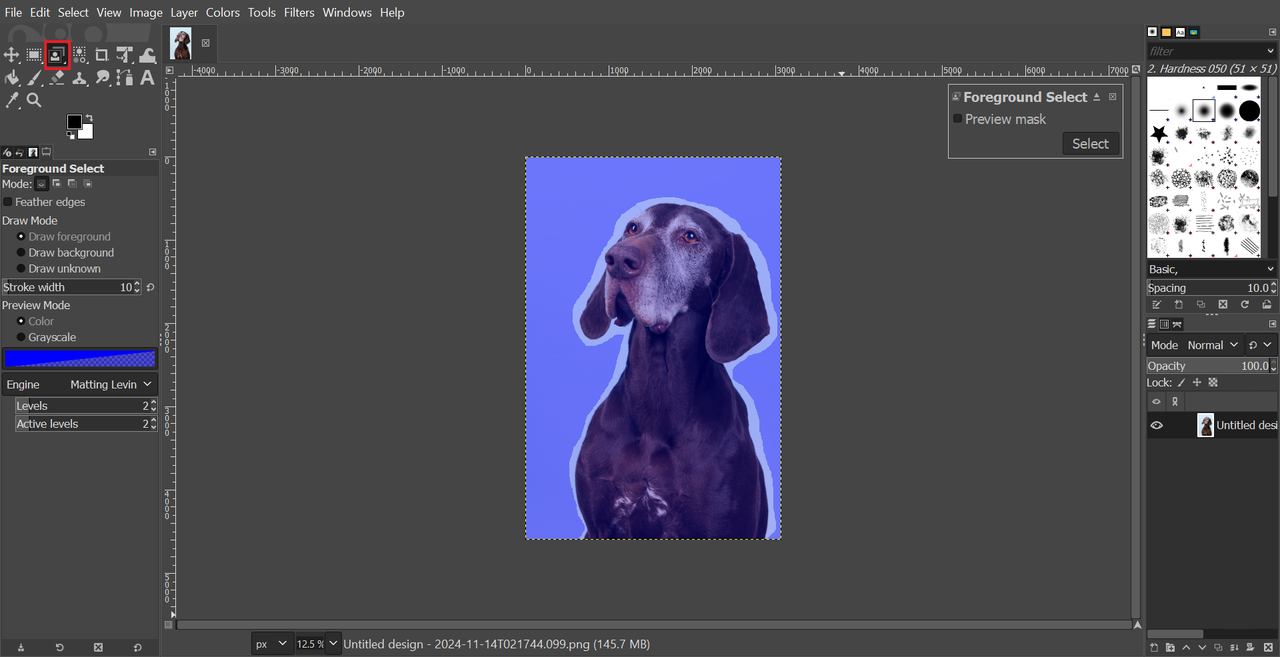Screen dimensions: 1280x657
Task: Click Intersect selection mode icon
Action: [87, 184]
